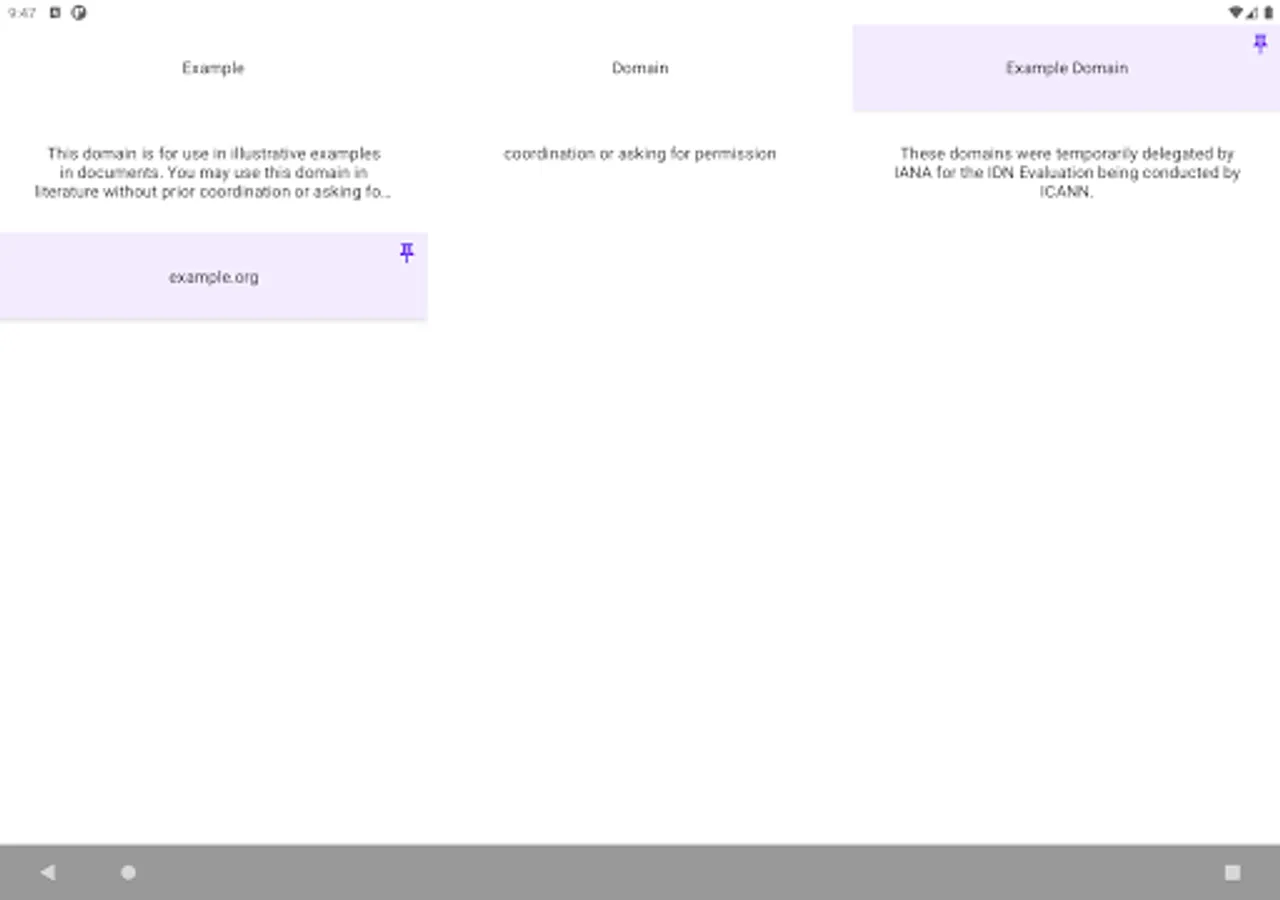Tap the round notification icon in status bar

pos(78,13)
